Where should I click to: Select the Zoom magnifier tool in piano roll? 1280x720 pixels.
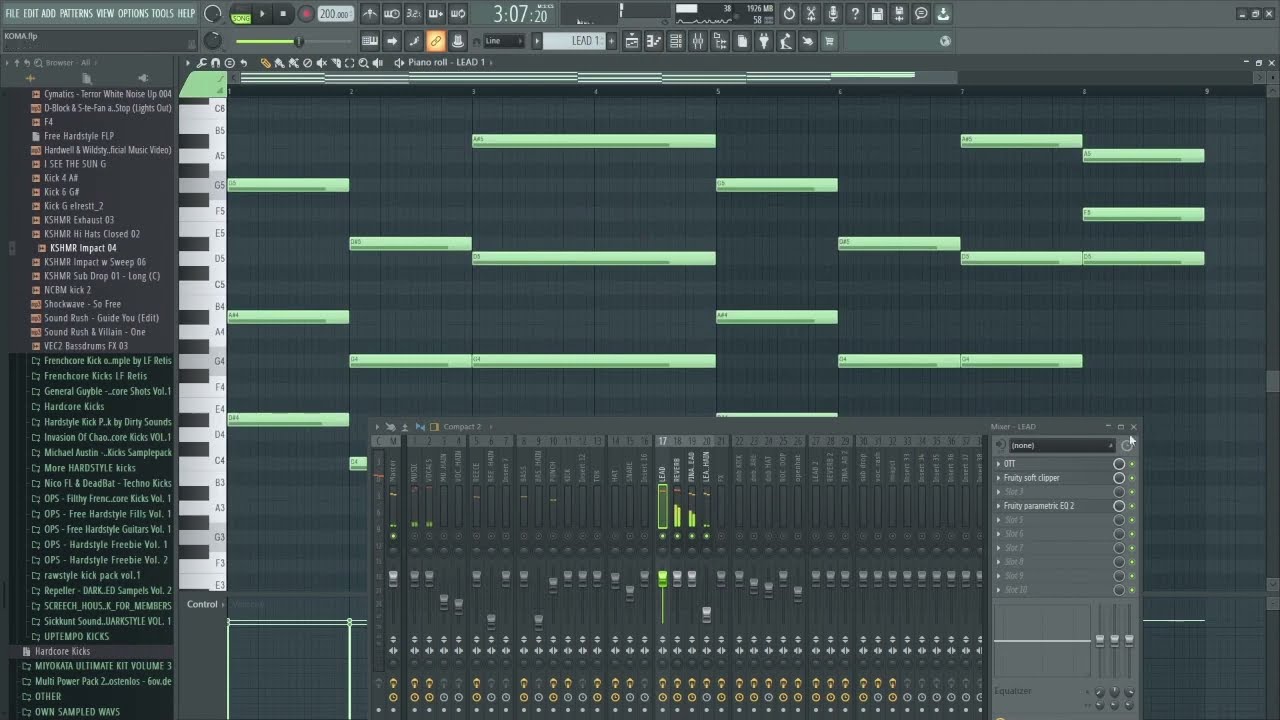coord(363,63)
